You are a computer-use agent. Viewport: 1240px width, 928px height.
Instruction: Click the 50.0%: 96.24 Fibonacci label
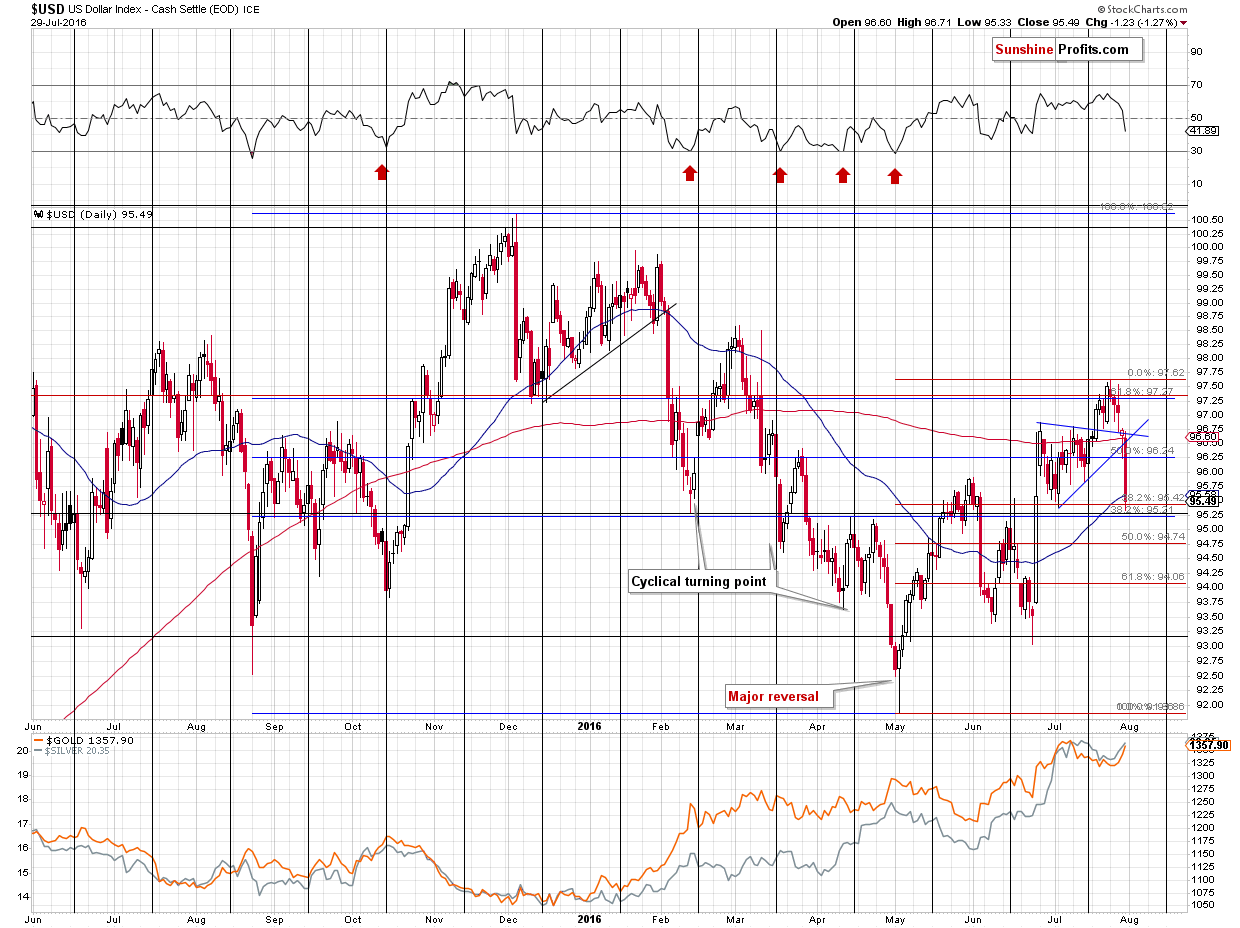(x=1143, y=451)
